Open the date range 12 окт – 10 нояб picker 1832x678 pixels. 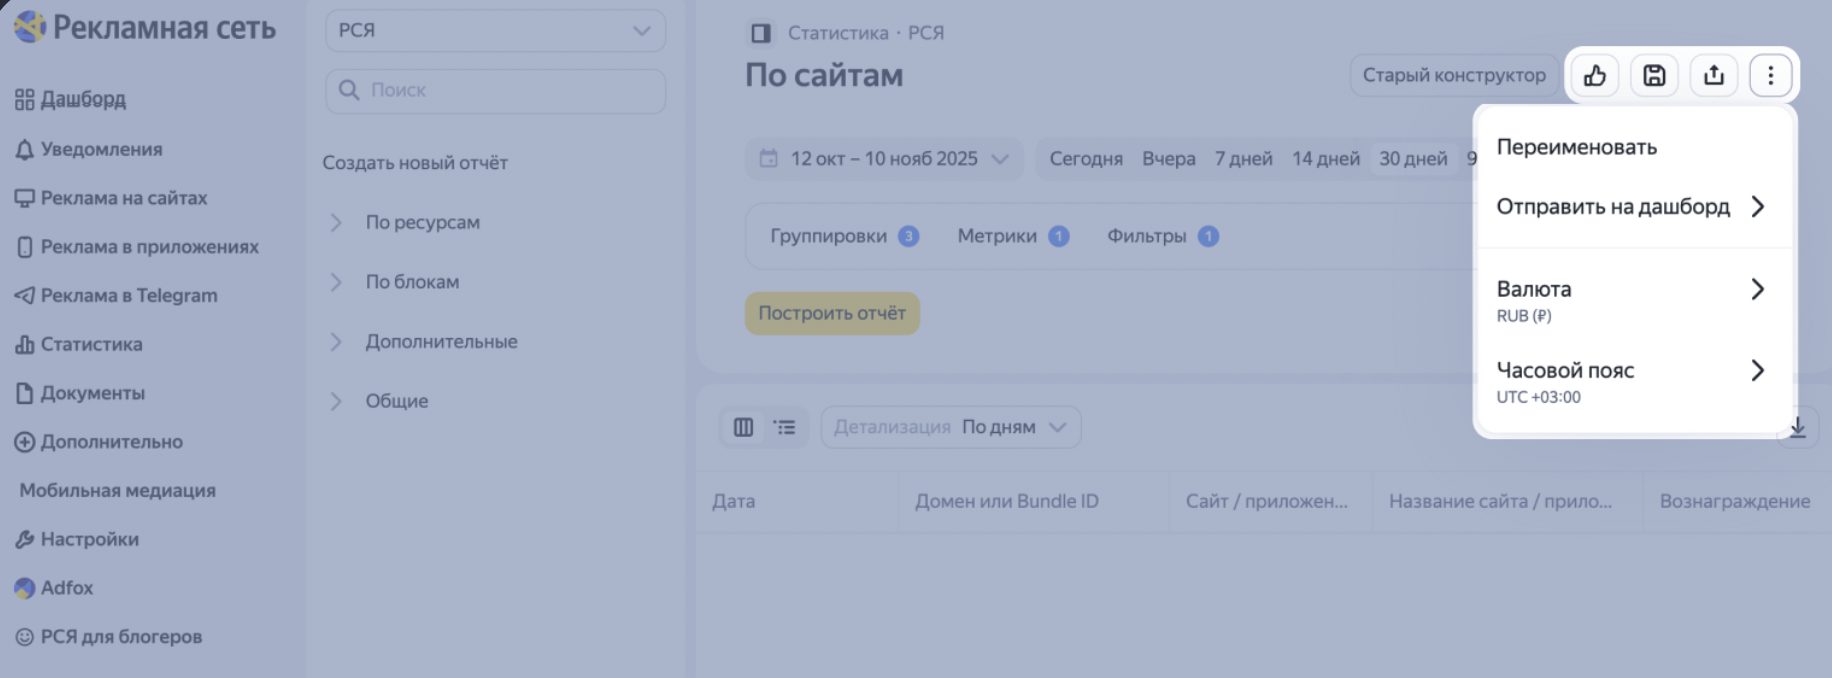click(x=883, y=159)
